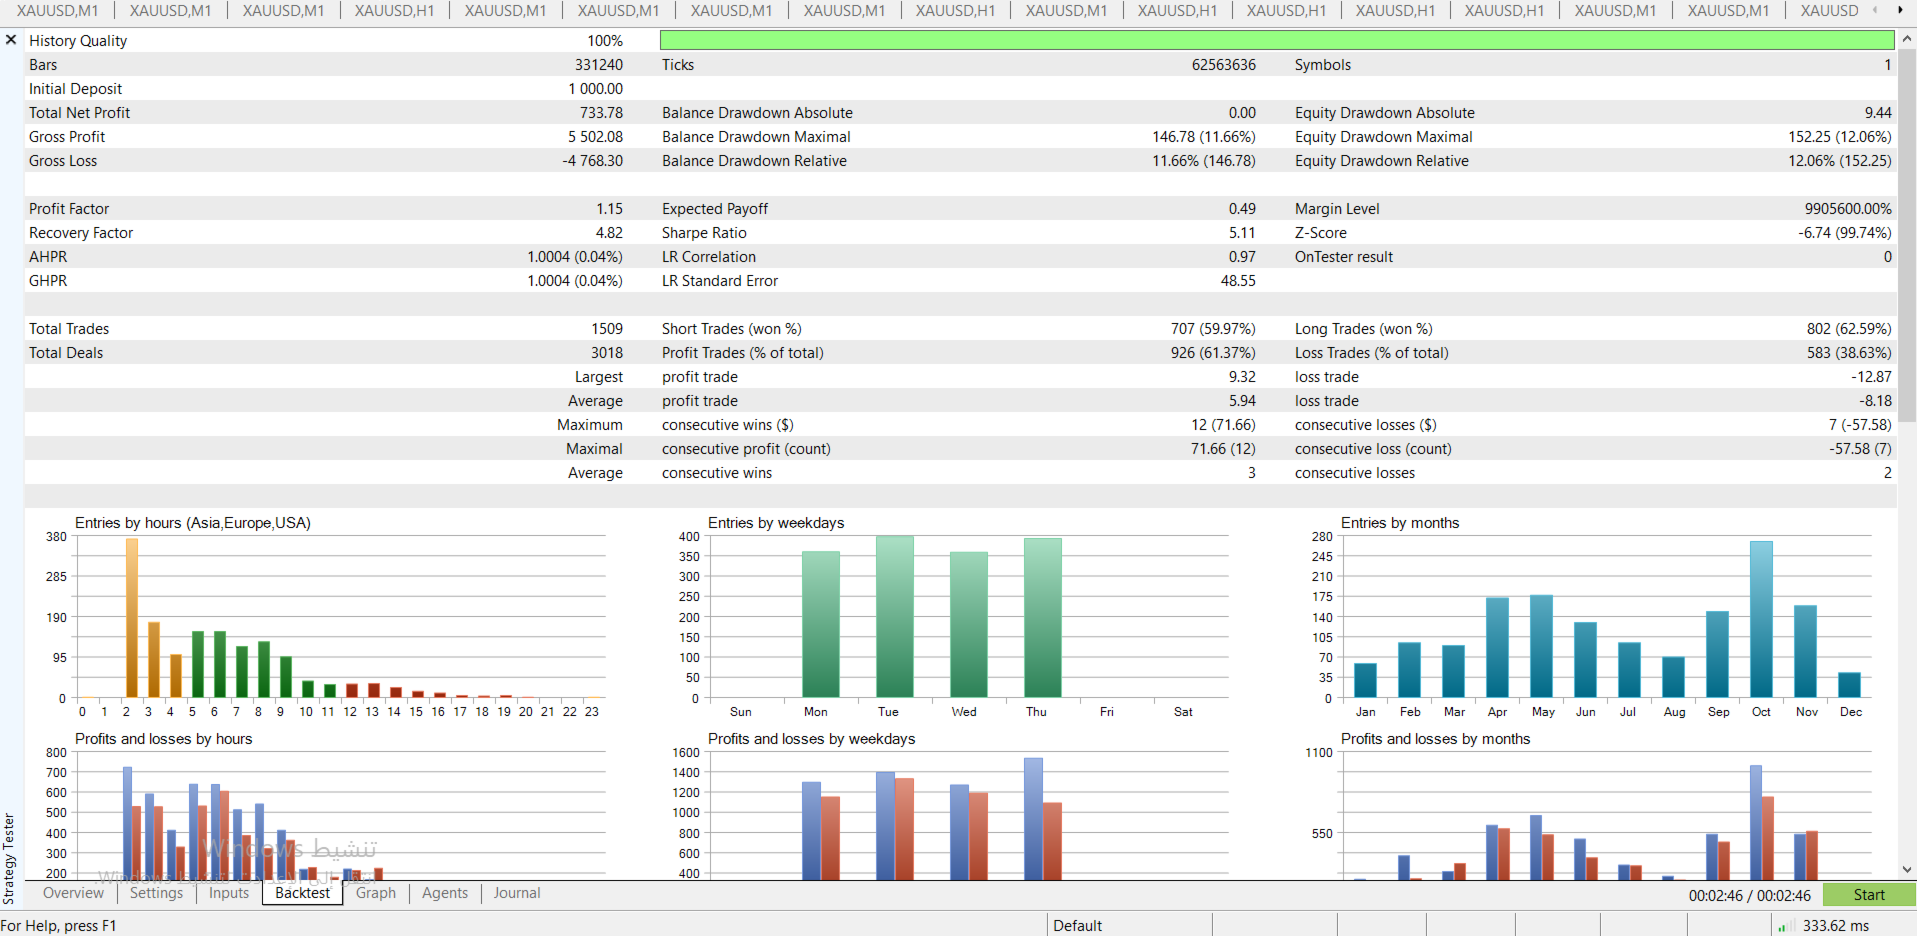Click the report scrollbar down arrow

point(1907,870)
